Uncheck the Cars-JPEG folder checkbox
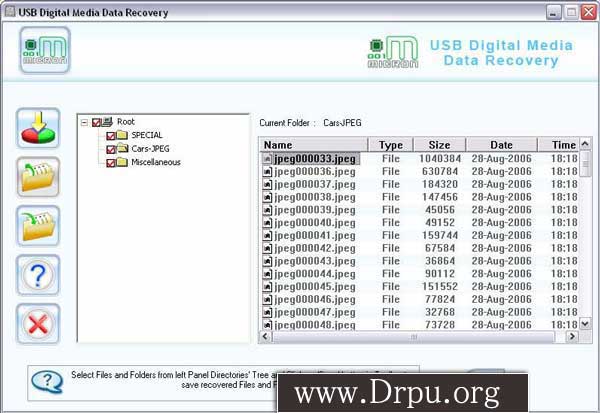The image size is (600, 413). [x=111, y=149]
